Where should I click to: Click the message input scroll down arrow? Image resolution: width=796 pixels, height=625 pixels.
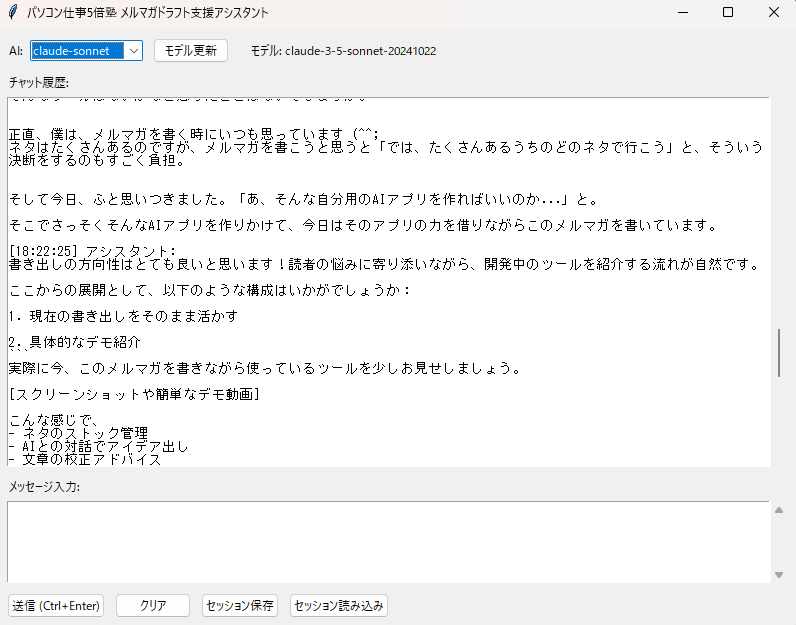pyautogui.click(x=779, y=575)
